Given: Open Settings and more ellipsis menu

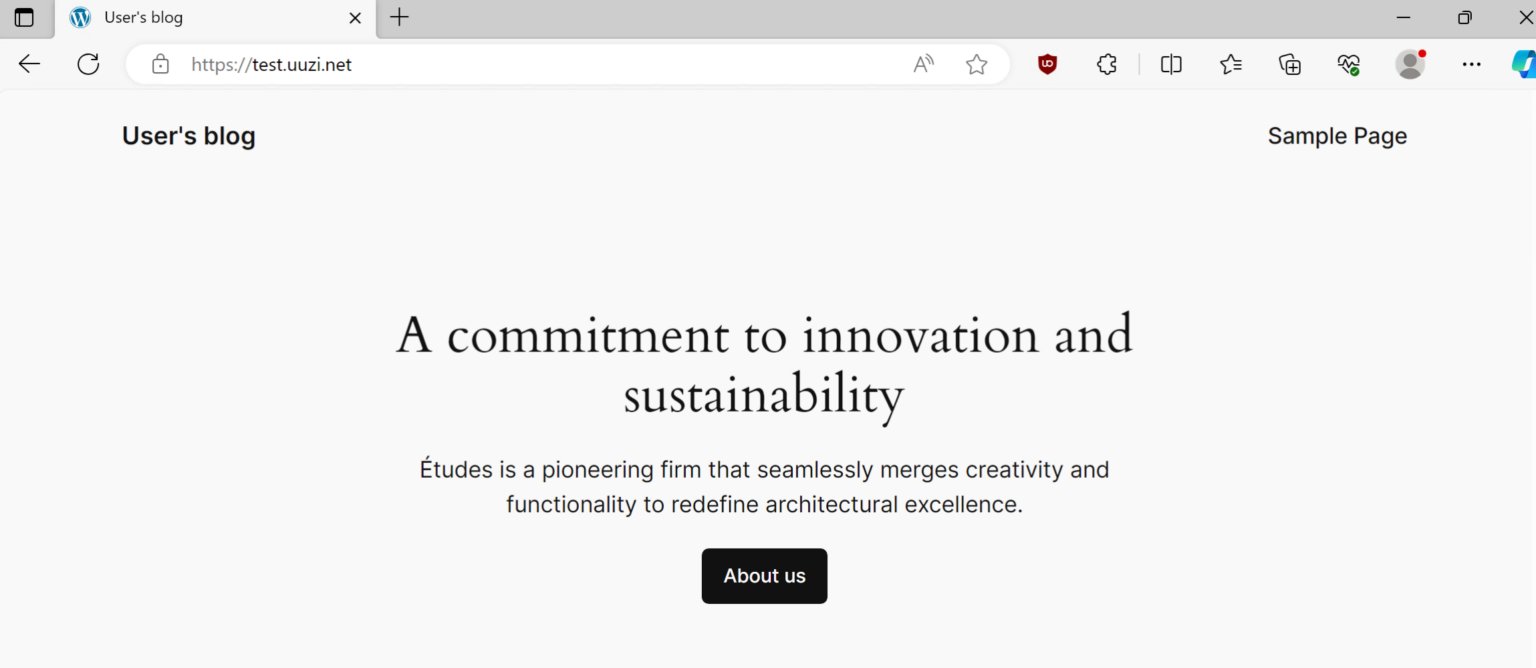Looking at the screenshot, I should (x=1471, y=65).
